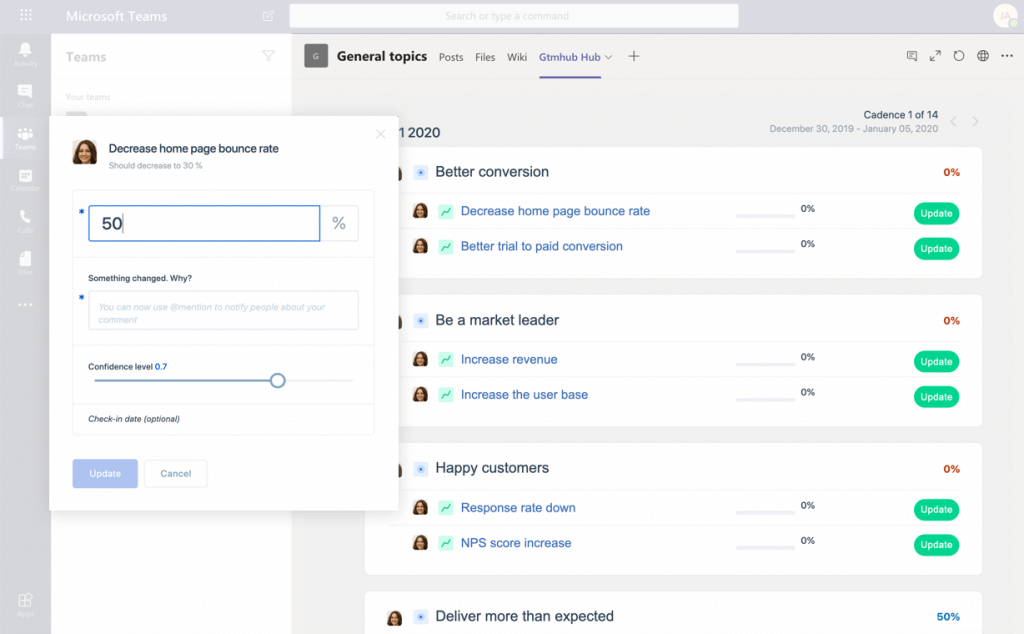Select the Gtmhub Hub tab
The image size is (1024, 634).
point(569,57)
